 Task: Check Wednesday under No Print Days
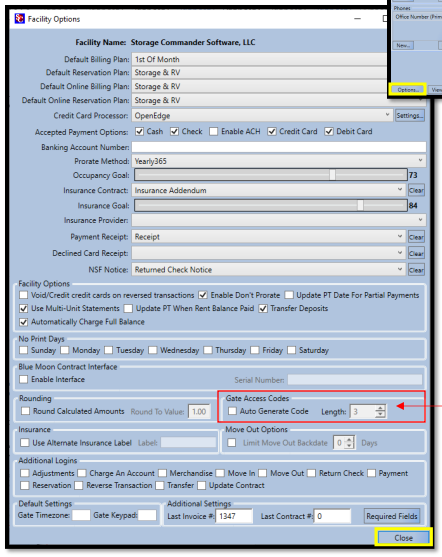click(152, 350)
